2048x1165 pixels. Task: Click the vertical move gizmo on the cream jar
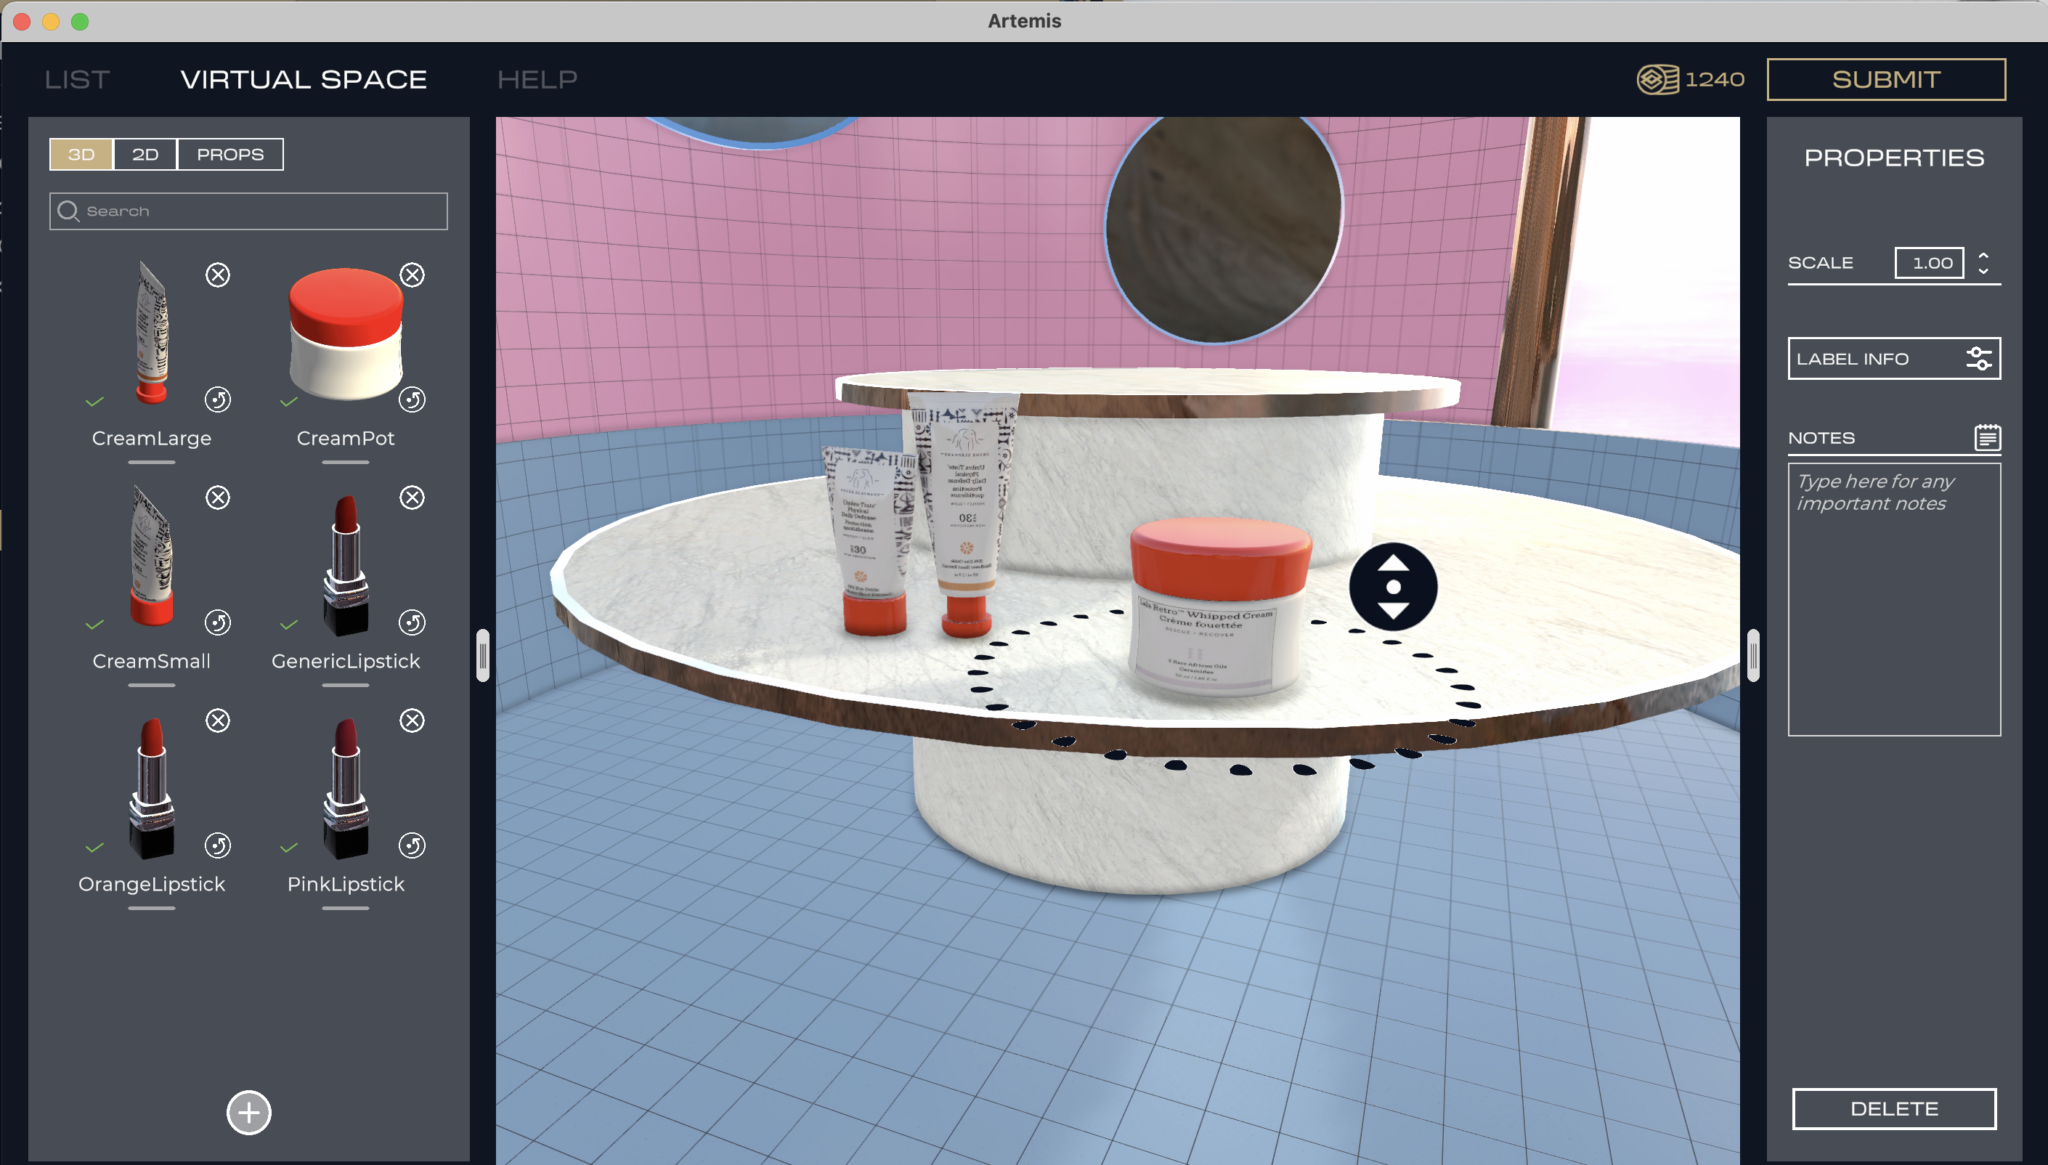[x=1393, y=586]
